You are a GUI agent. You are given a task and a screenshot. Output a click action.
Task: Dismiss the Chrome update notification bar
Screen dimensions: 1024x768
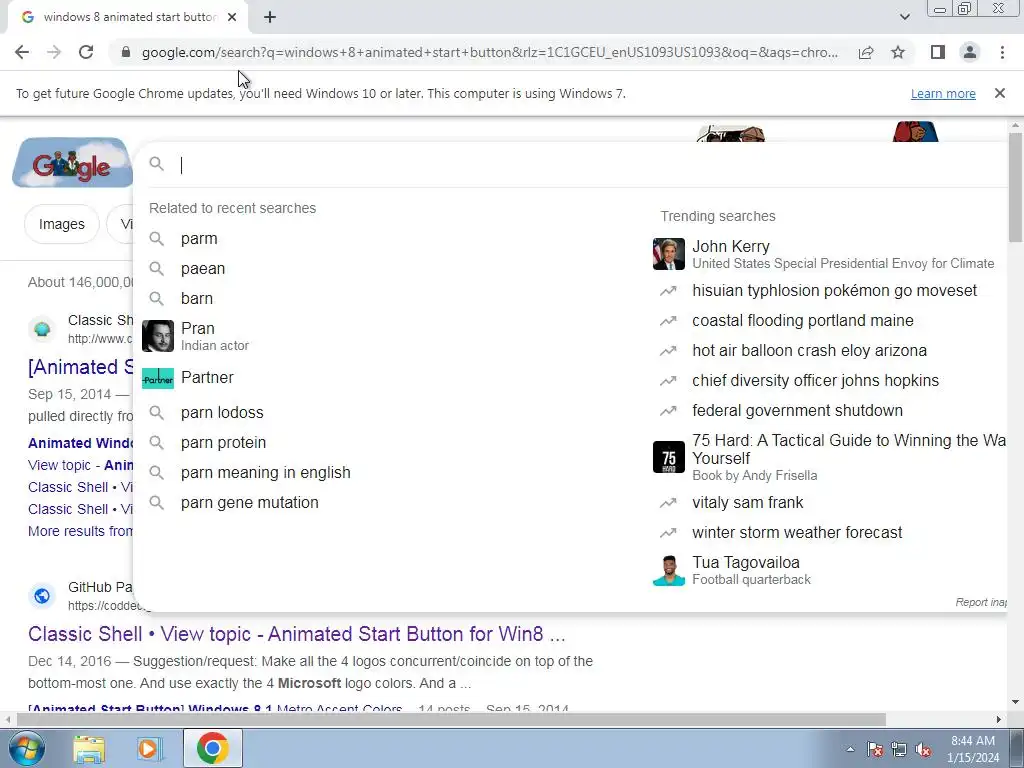point(999,93)
